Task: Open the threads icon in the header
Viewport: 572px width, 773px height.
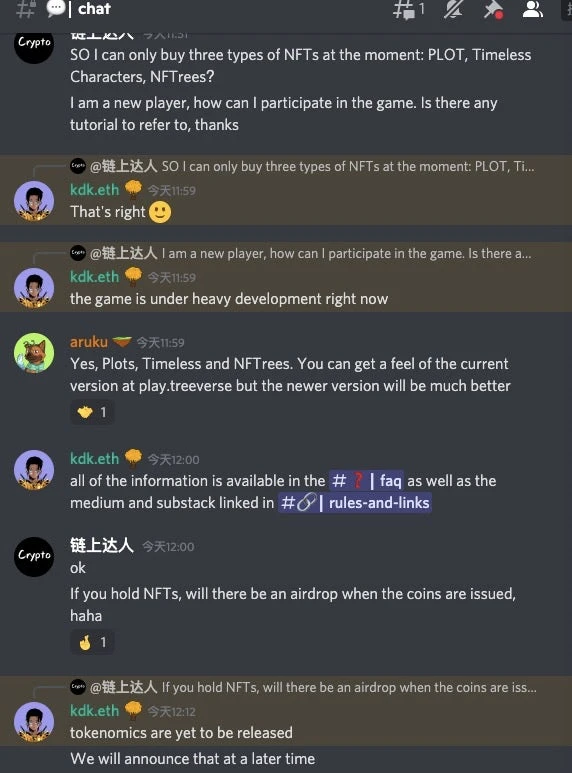Action: point(407,9)
